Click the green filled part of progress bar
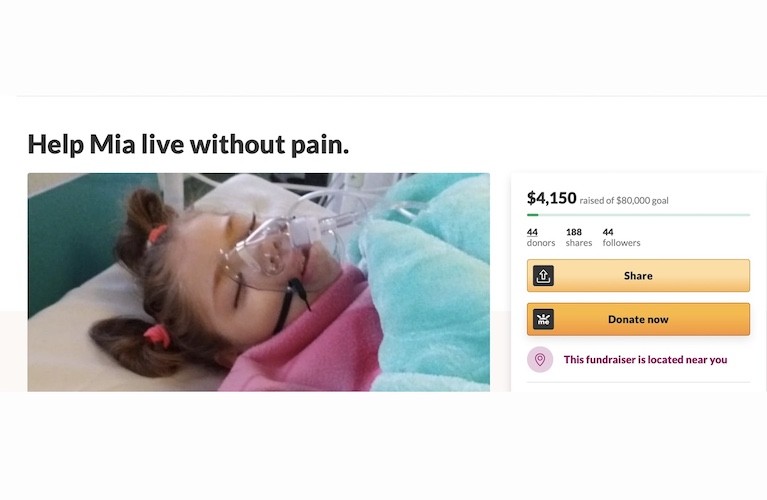This screenshot has width=767, height=500. (532, 215)
